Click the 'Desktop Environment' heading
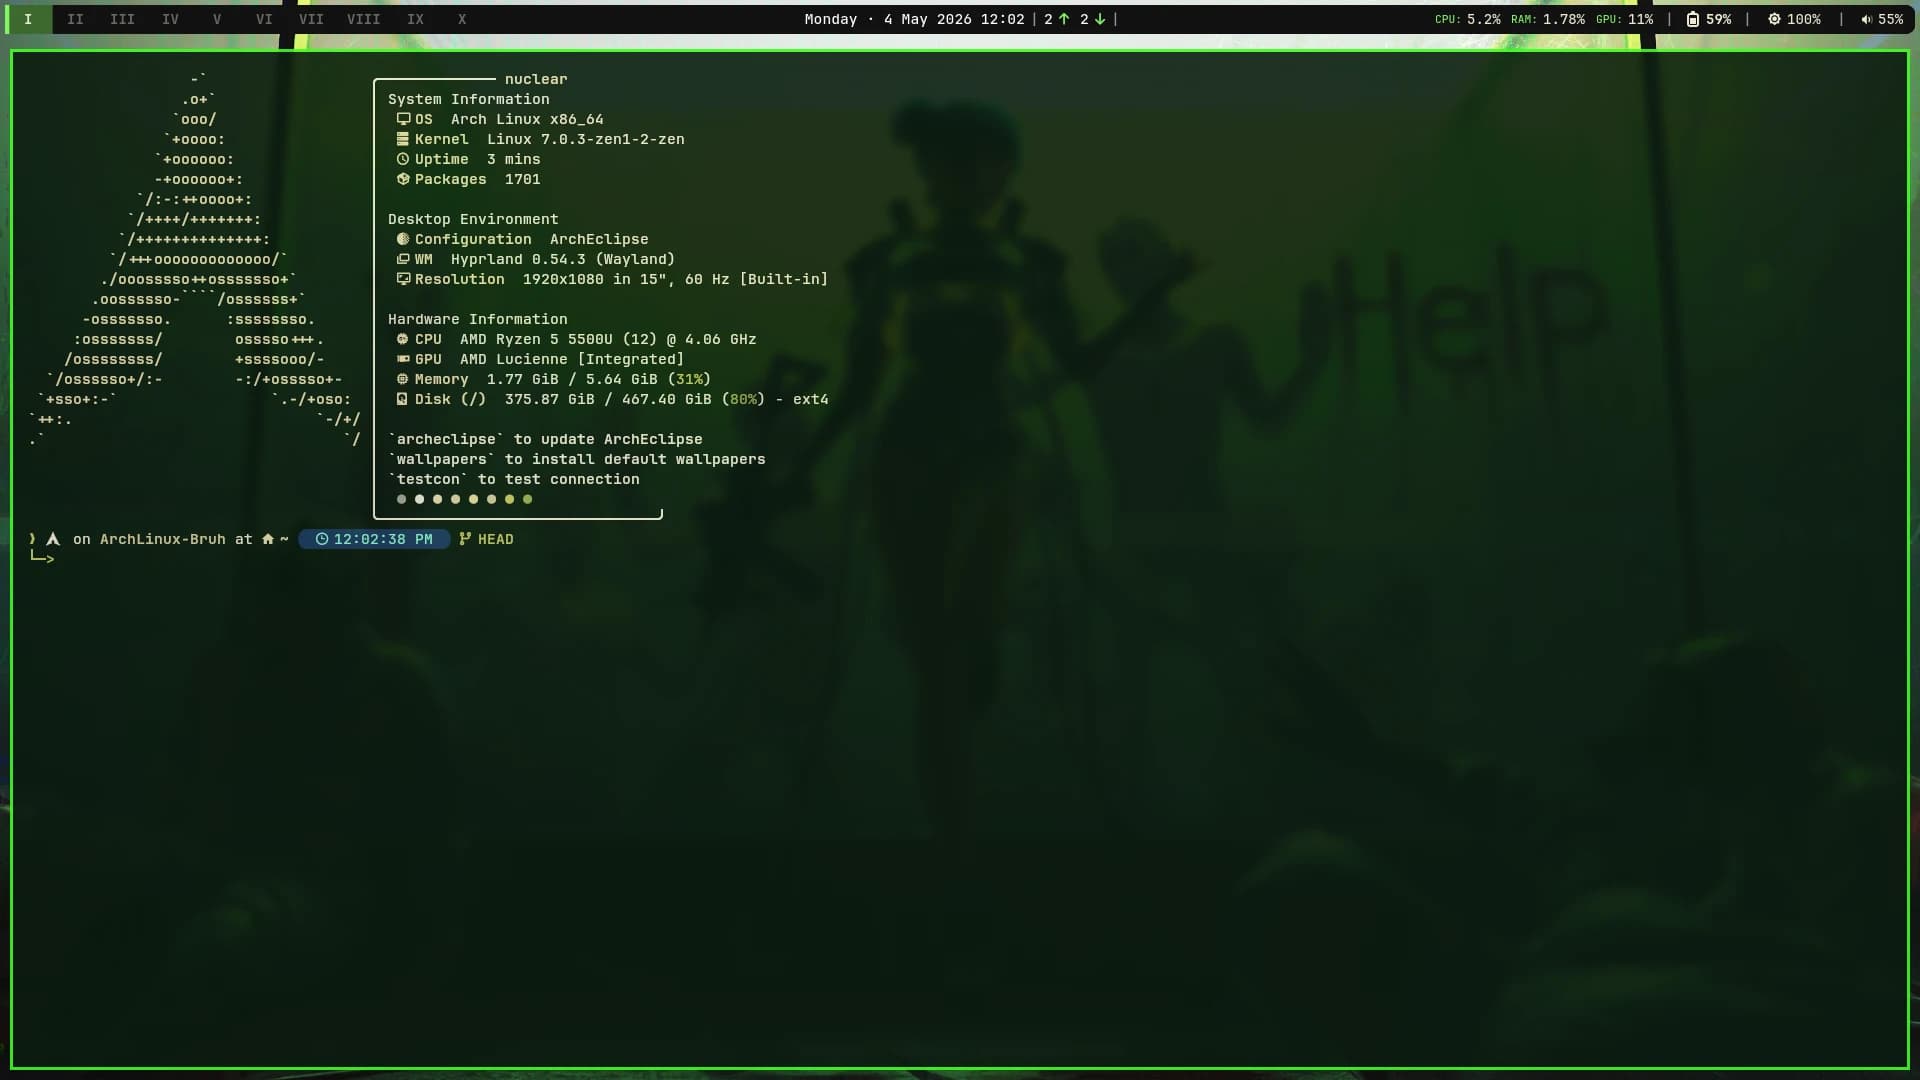Screen dimensions: 1920x1080 473,219
